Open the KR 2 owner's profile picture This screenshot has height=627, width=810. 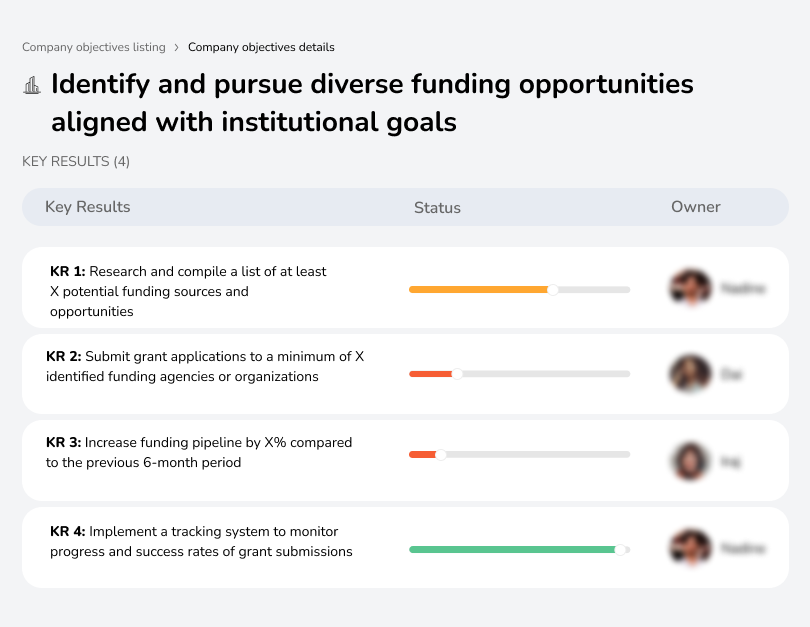coord(690,374)
